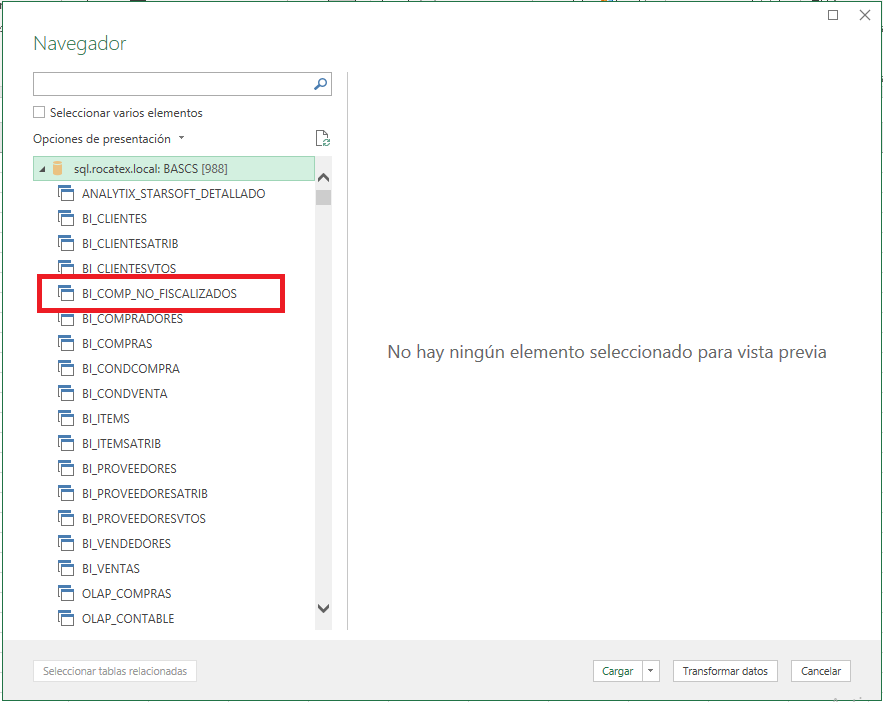Open Opciones de presentación dropdown

(x=108, y=139)
